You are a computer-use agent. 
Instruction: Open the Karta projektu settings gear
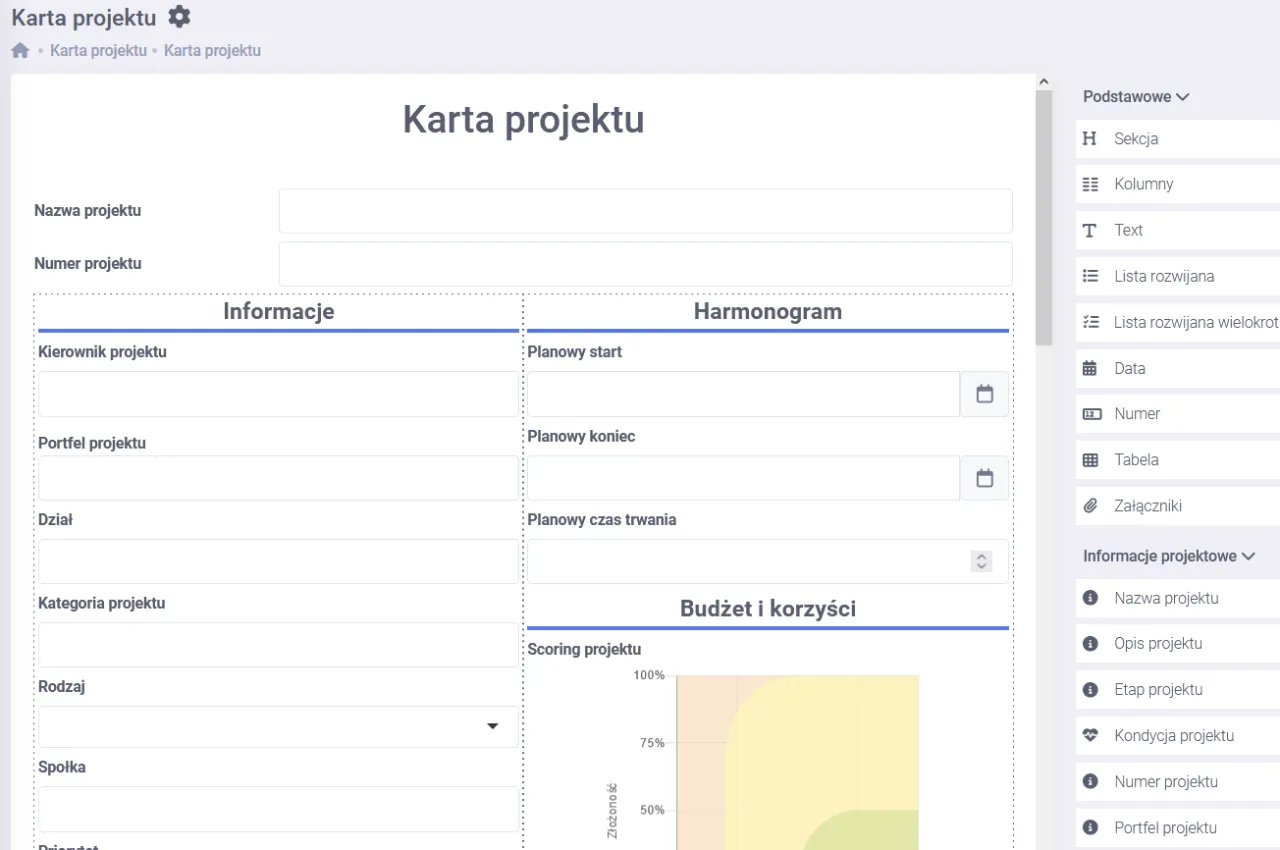178,17
